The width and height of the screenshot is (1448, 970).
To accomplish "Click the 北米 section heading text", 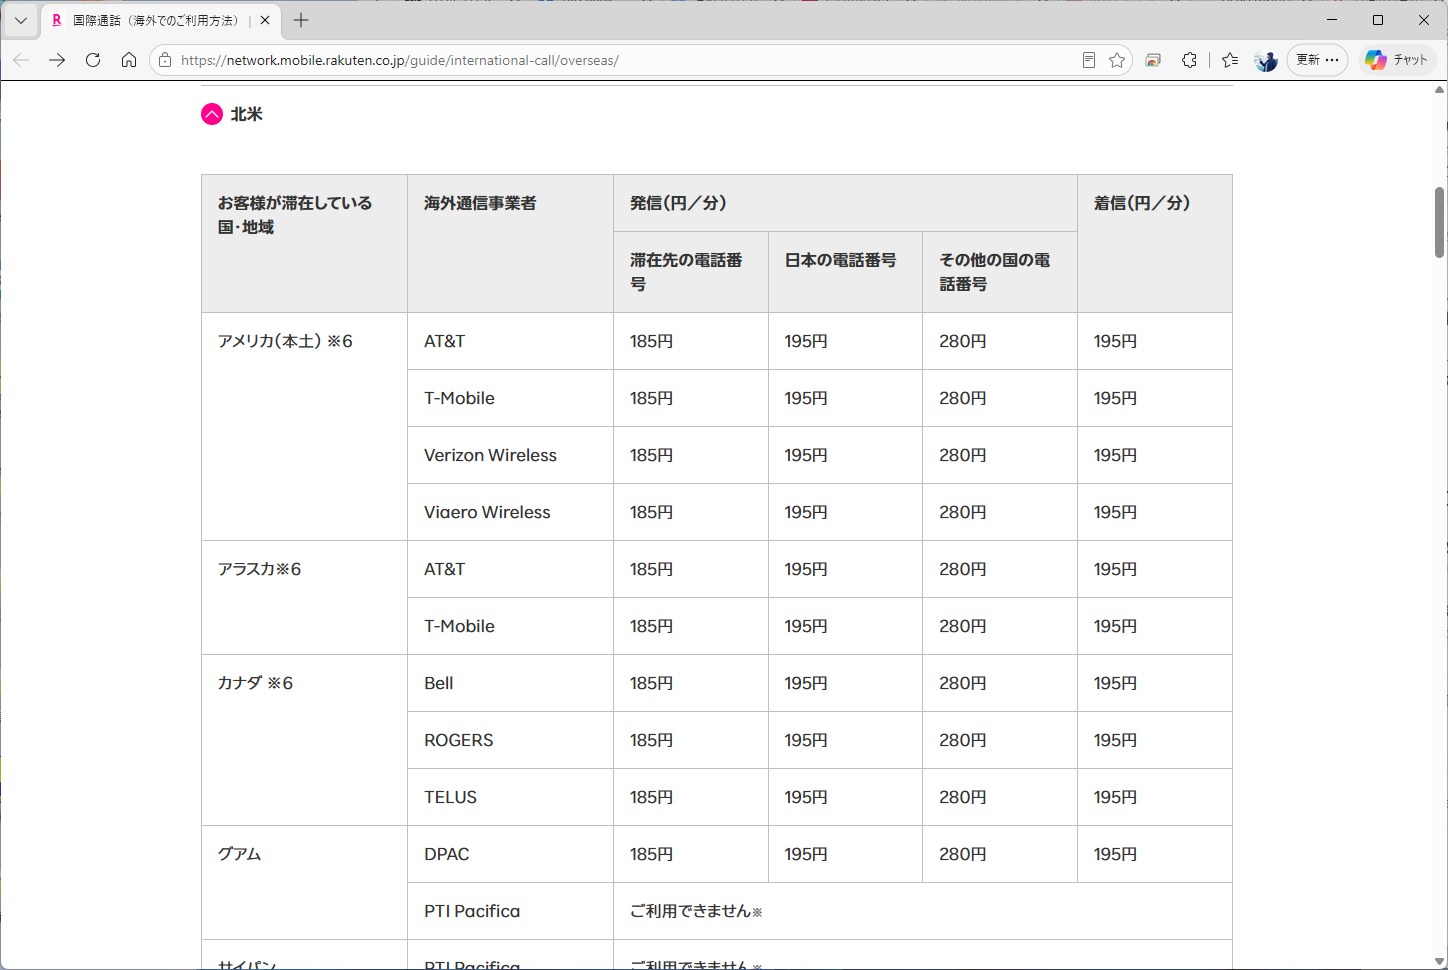I will (246, 114).
